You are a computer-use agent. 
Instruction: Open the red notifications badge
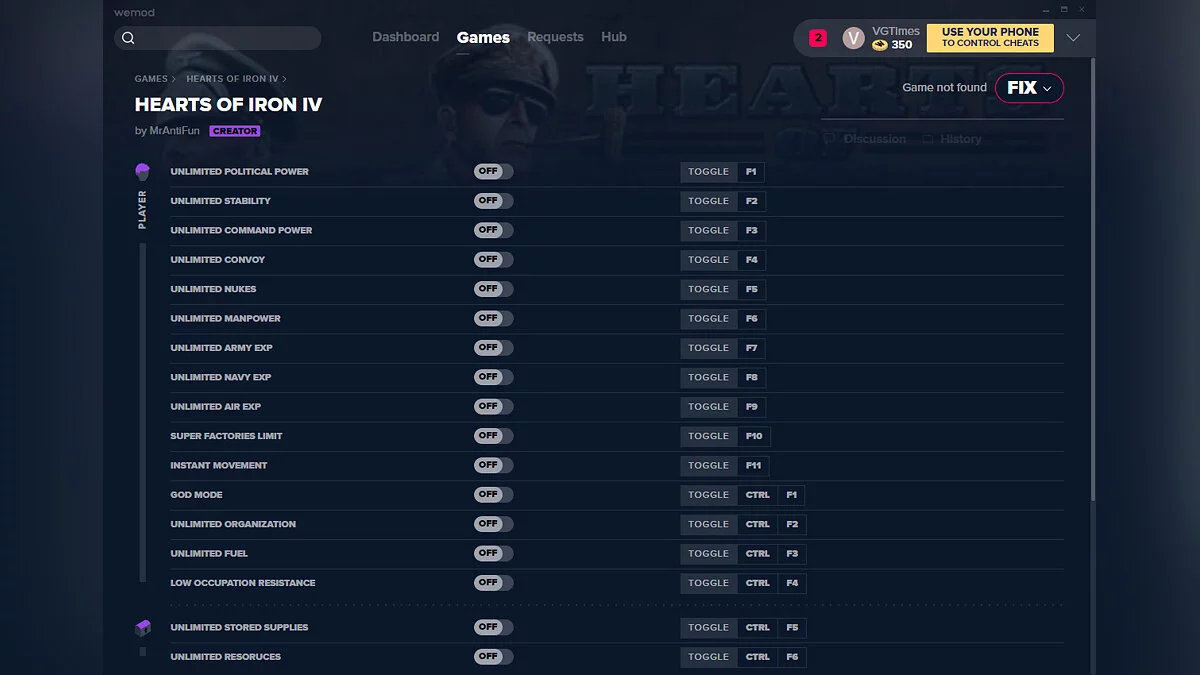(x=818, y=38)
